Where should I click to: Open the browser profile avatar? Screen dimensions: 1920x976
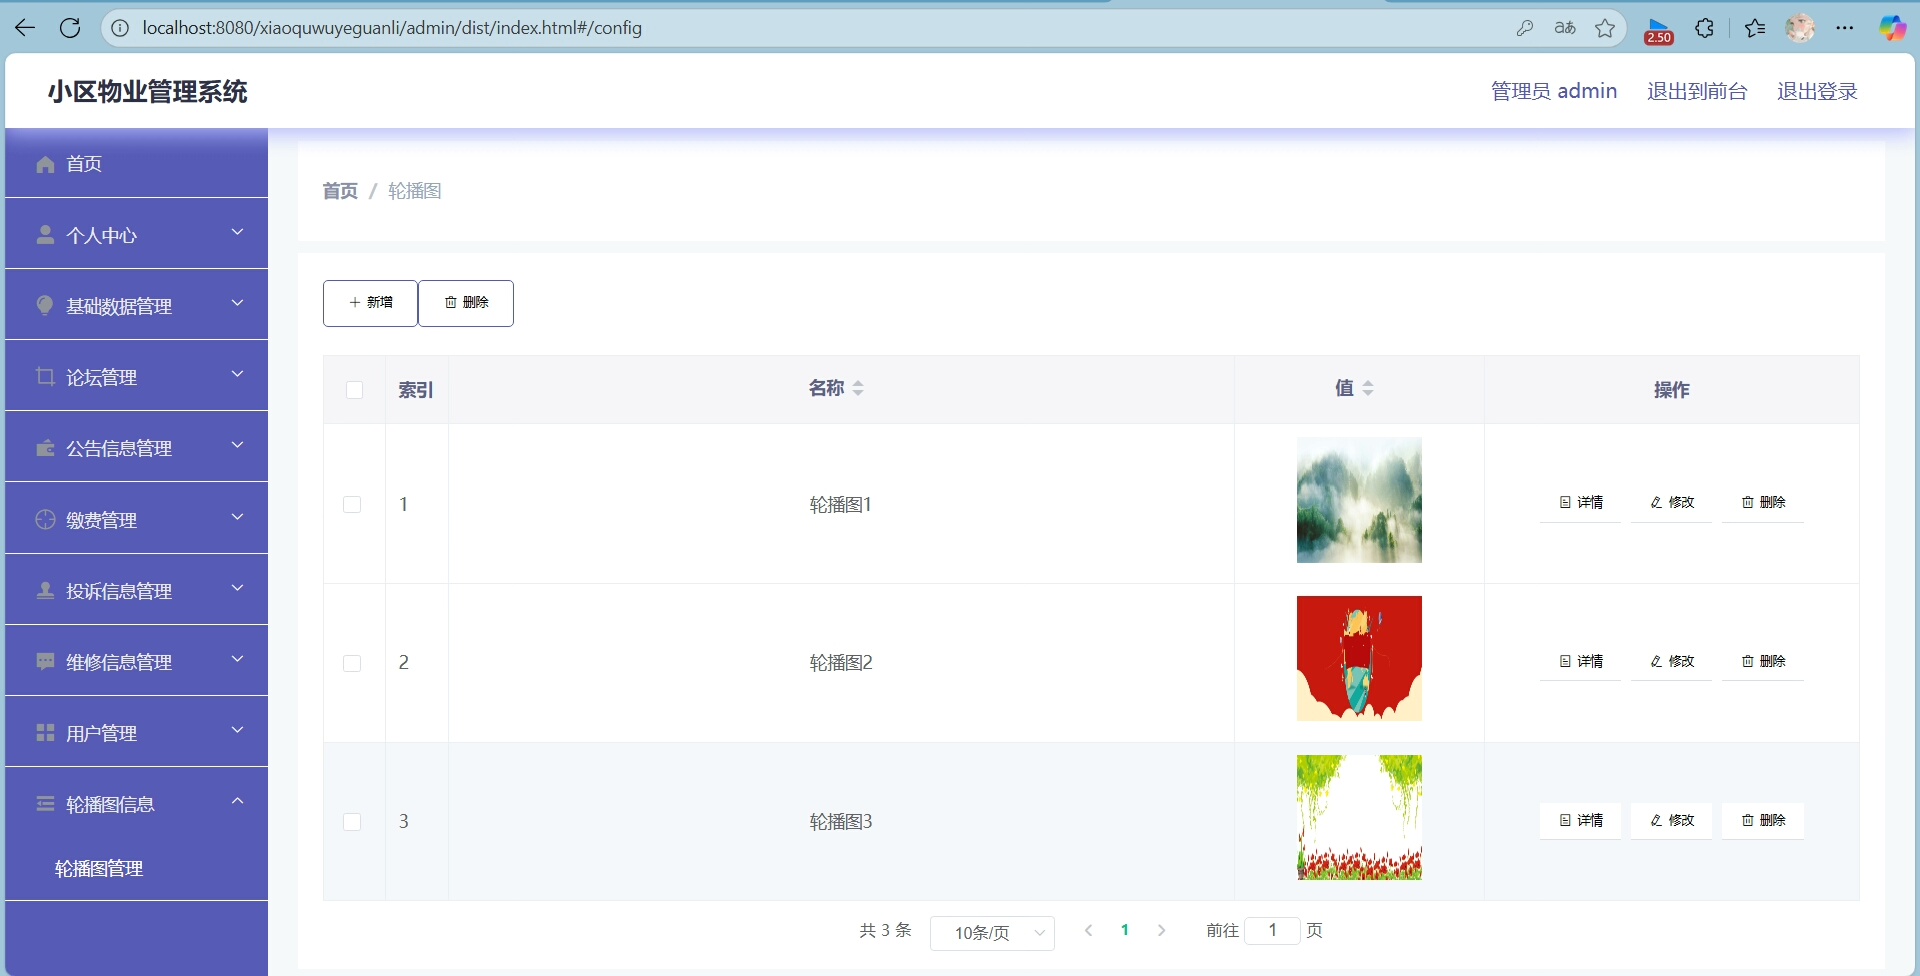click(x=1800, y=28)
